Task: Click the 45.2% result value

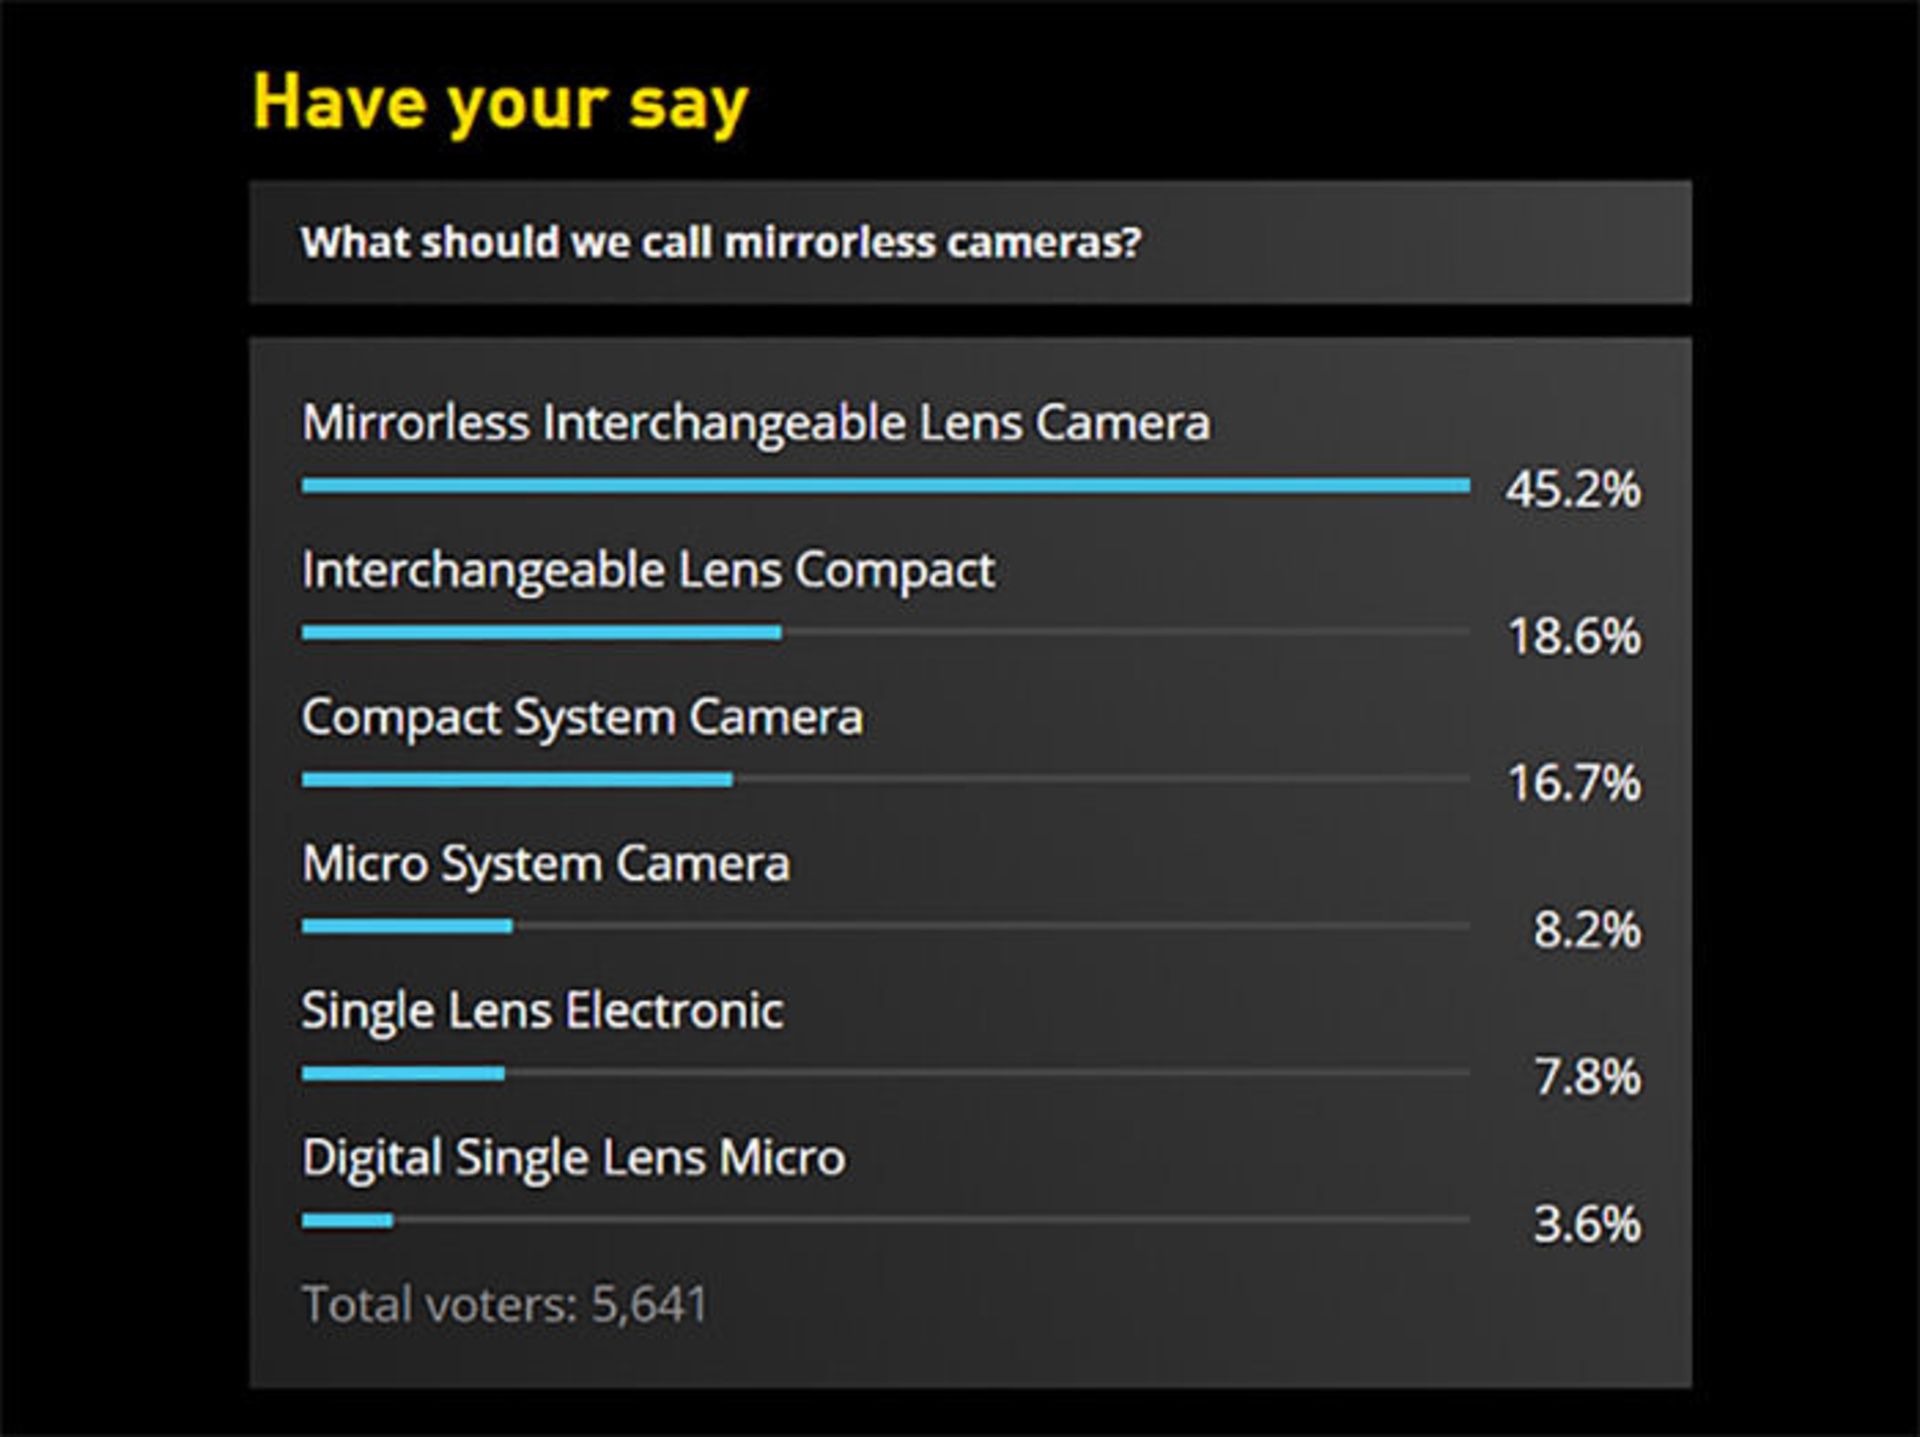Action: [1573, 490]
